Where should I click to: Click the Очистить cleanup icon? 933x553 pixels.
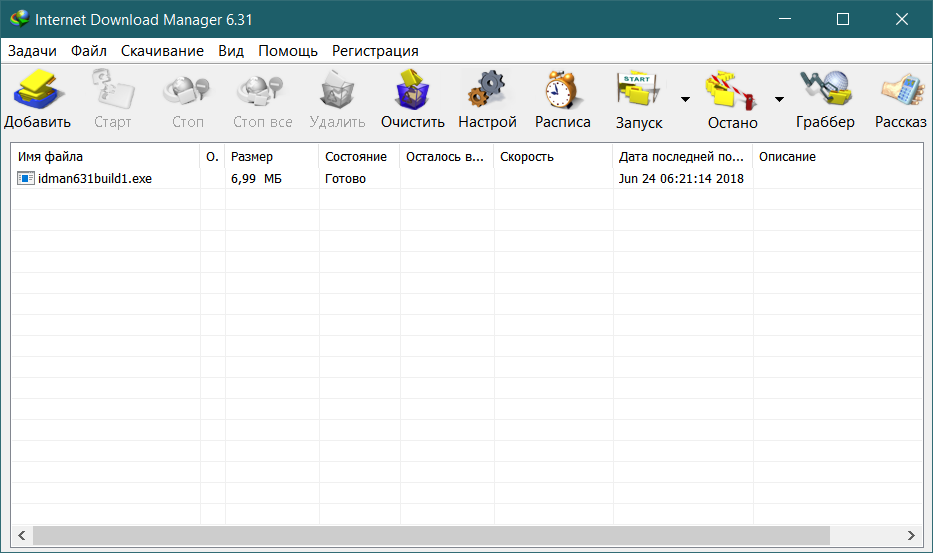(x=412, y=89)
